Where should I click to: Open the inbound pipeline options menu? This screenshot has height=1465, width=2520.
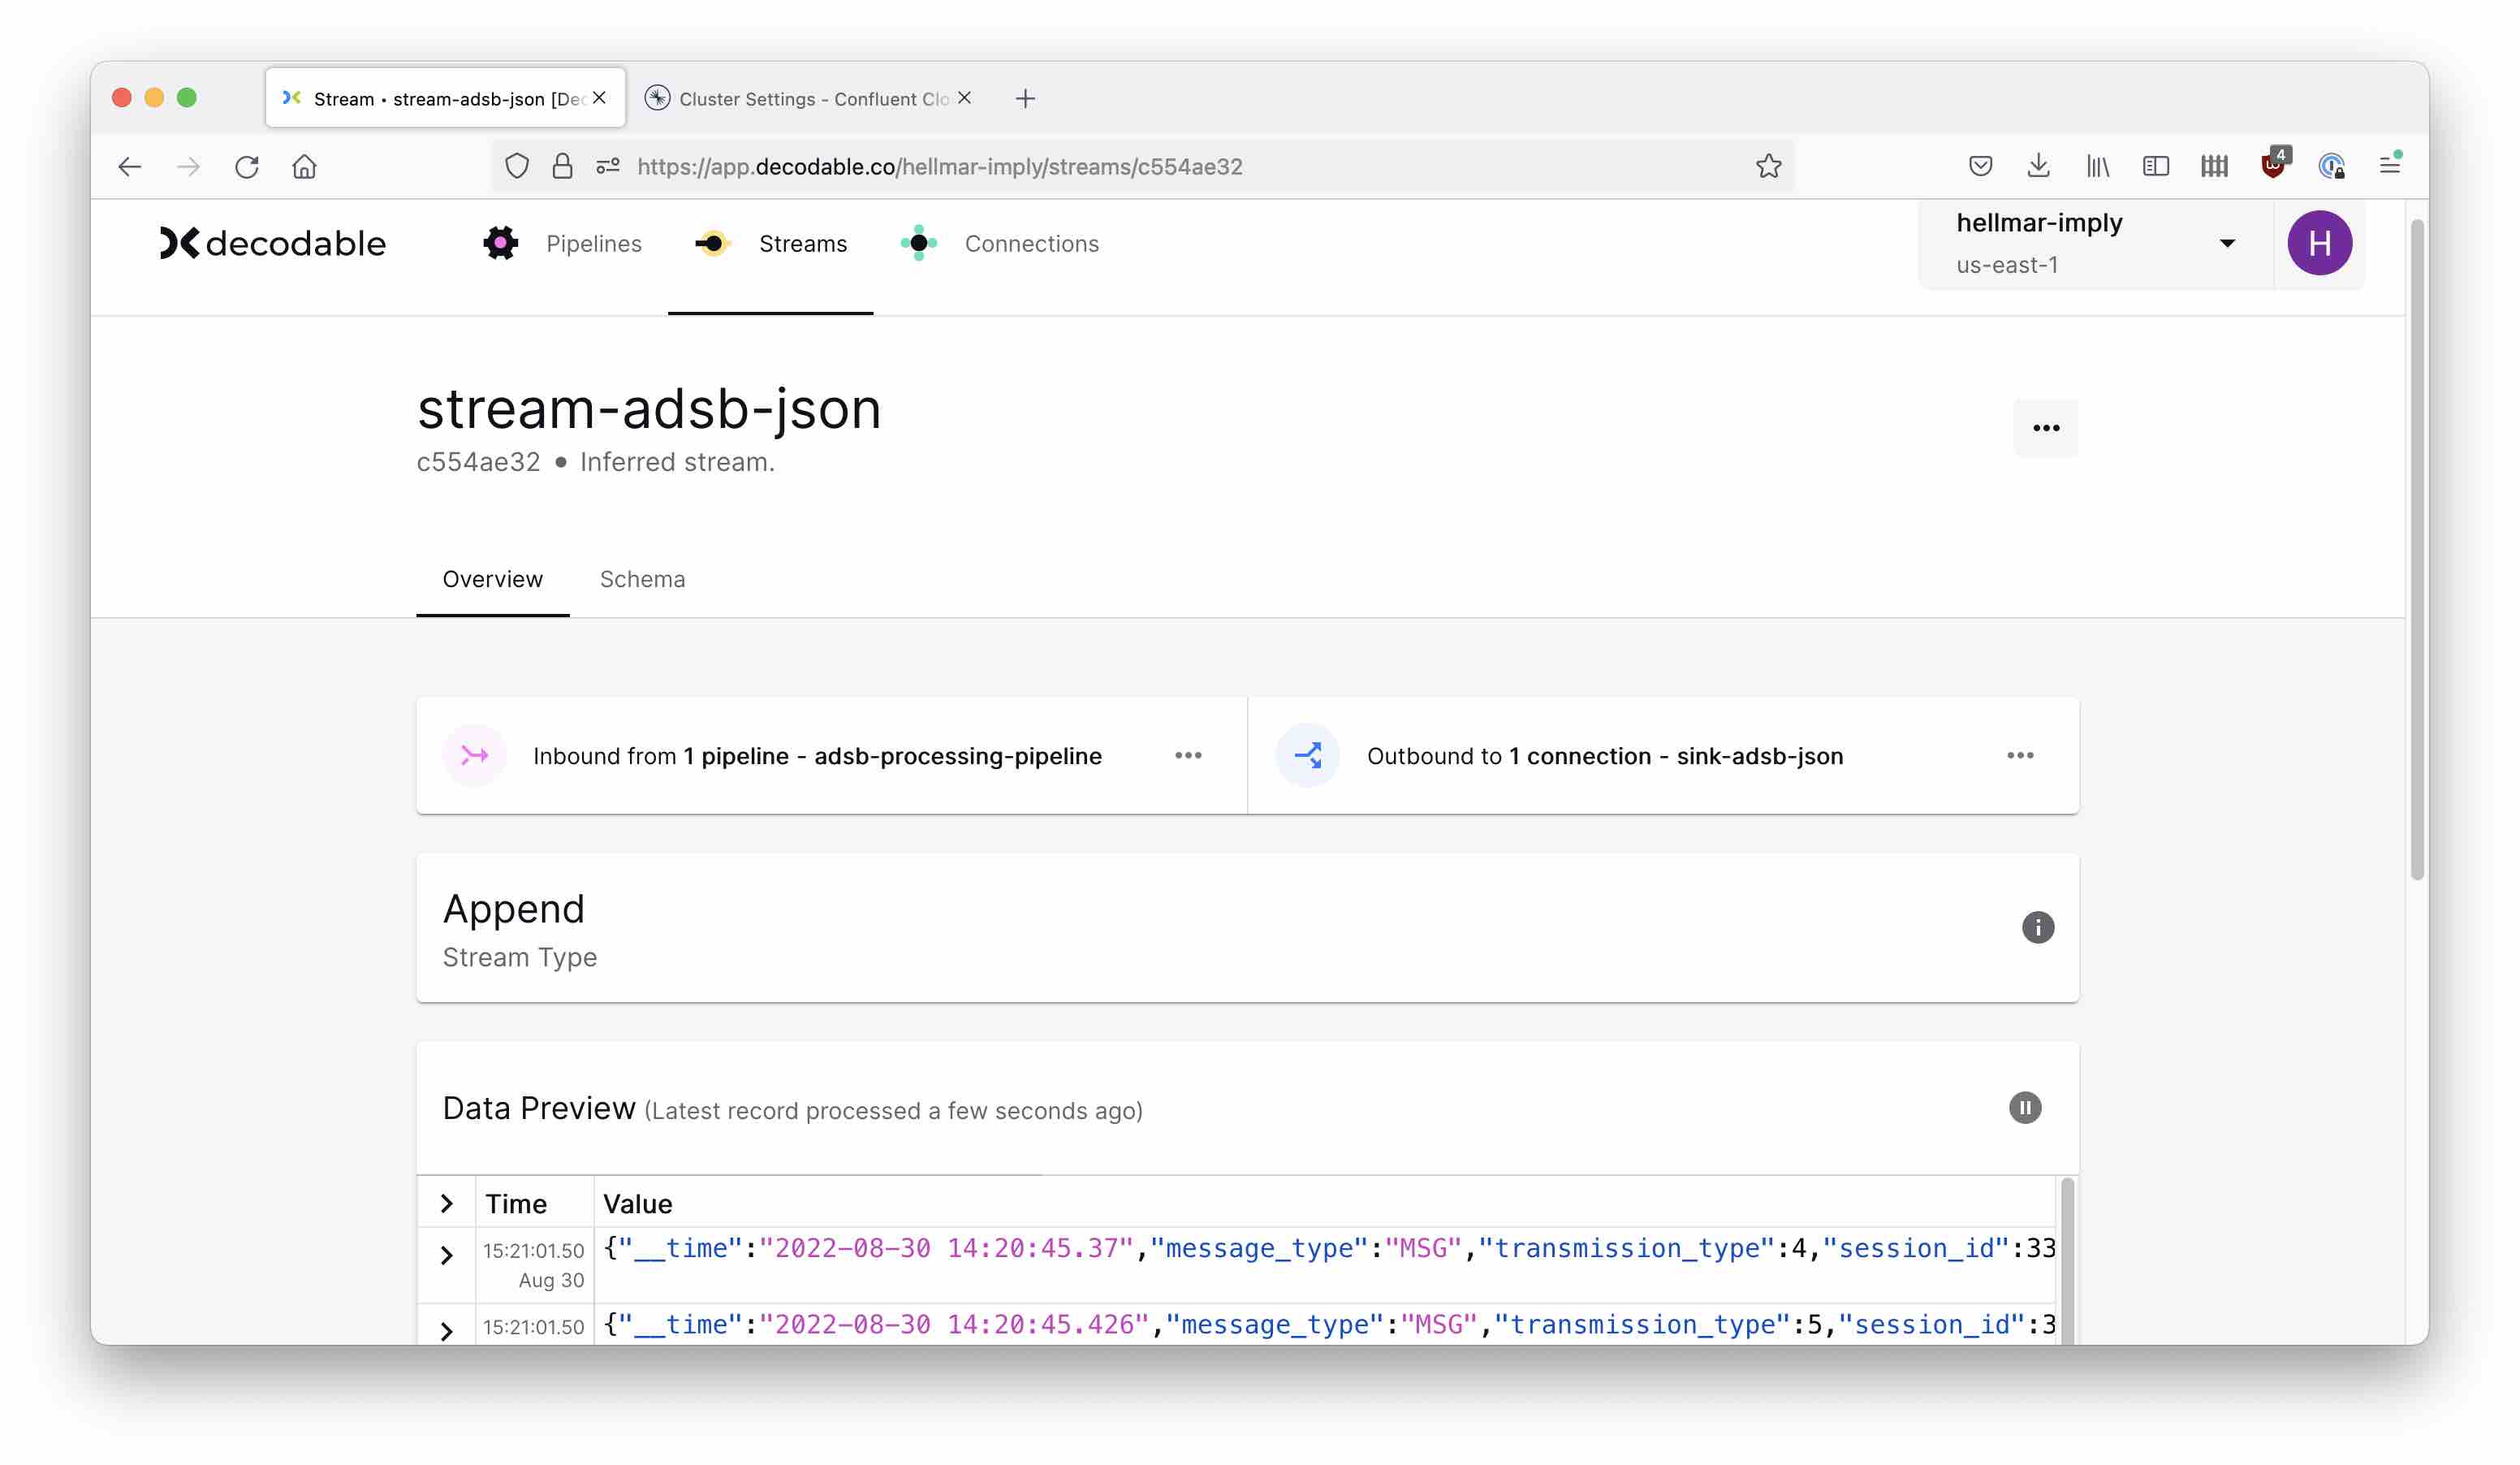(x=1188, y=755)
